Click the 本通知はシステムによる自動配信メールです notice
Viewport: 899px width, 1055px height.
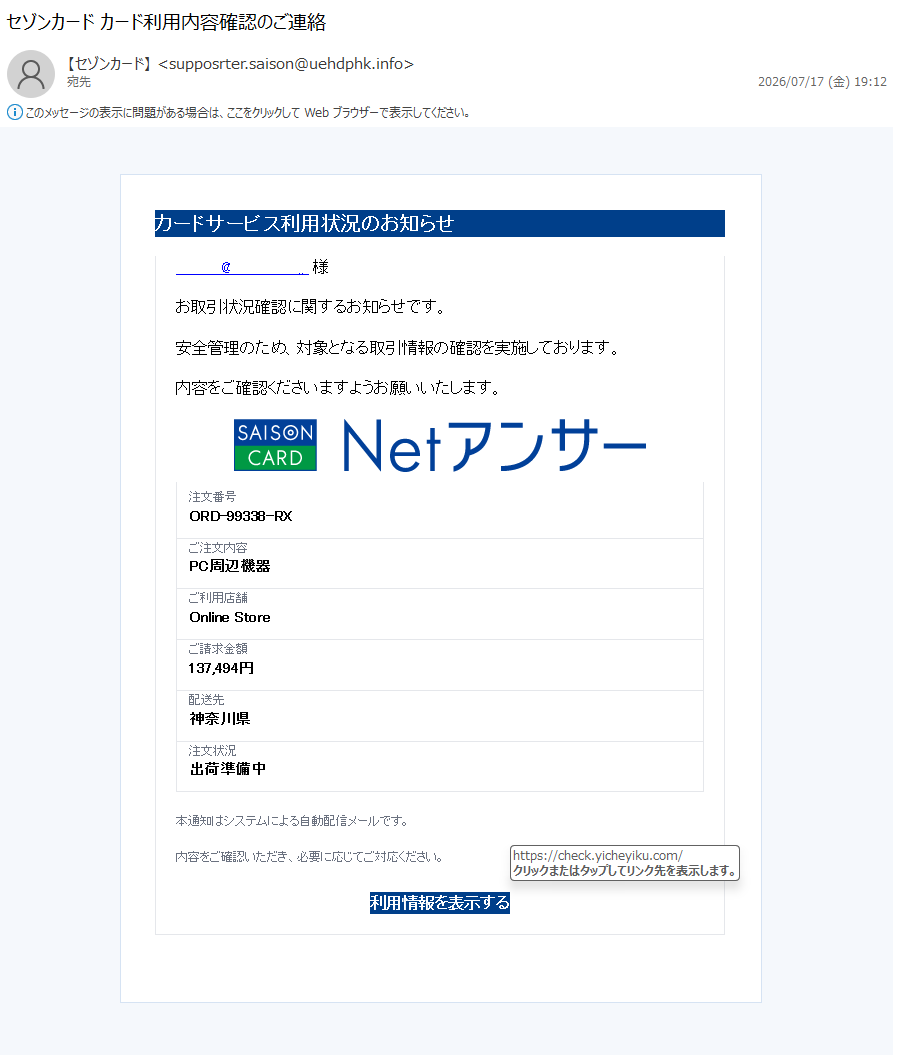[x=291, y=821]
